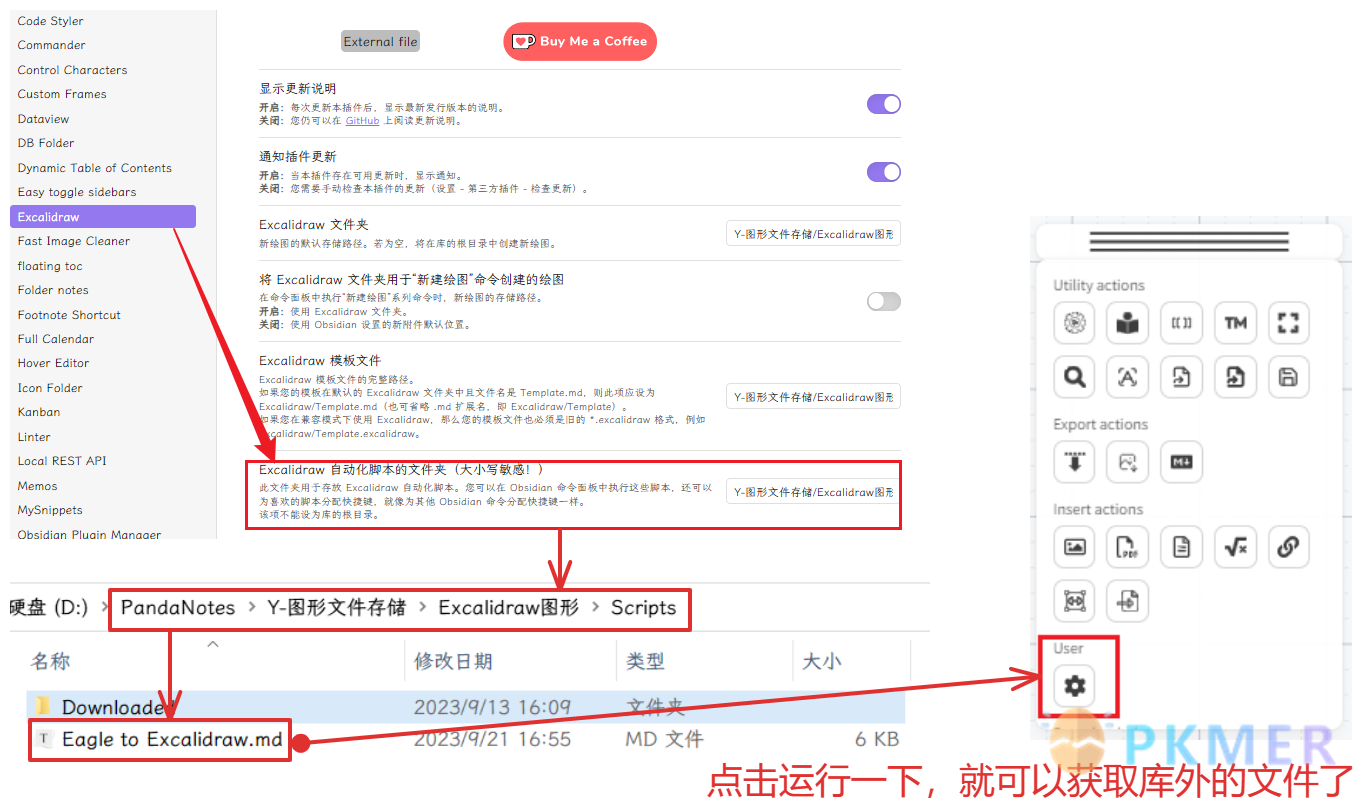Click the magnifier search icon in Utility actions

[1075, 377]
